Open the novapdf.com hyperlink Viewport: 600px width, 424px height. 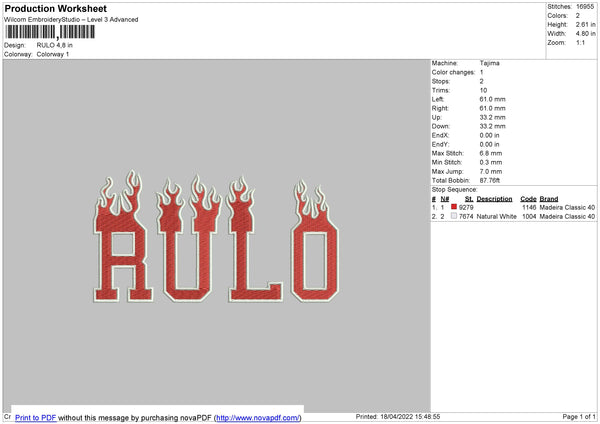(x=258, y=417)
